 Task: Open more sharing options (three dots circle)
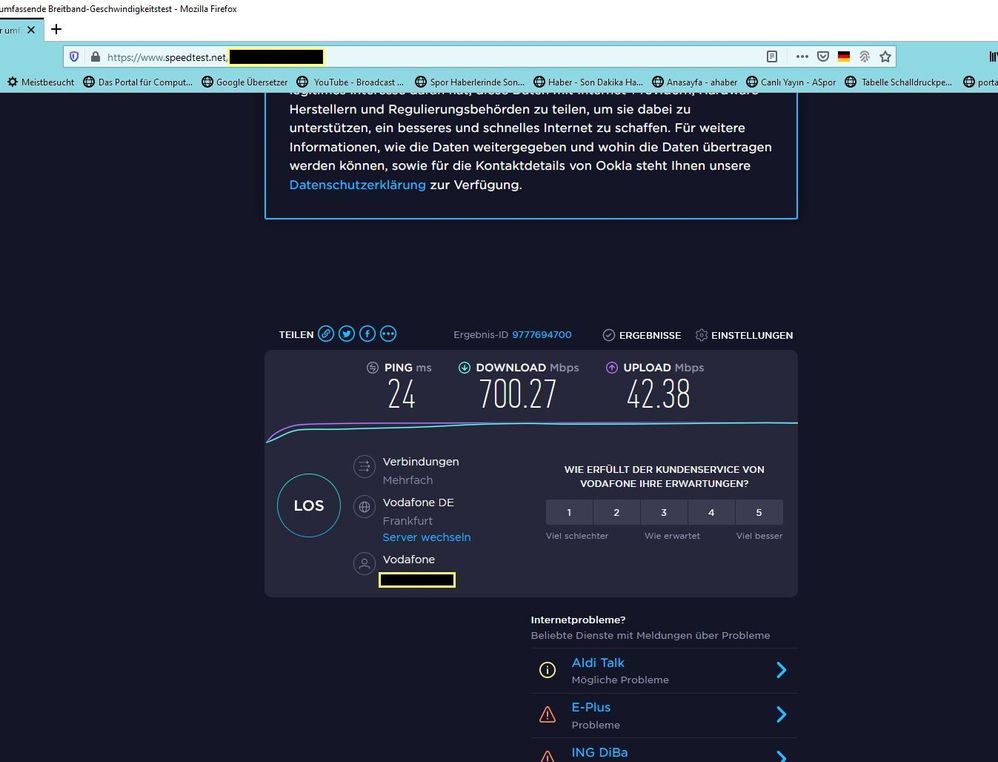click(388, 334)
